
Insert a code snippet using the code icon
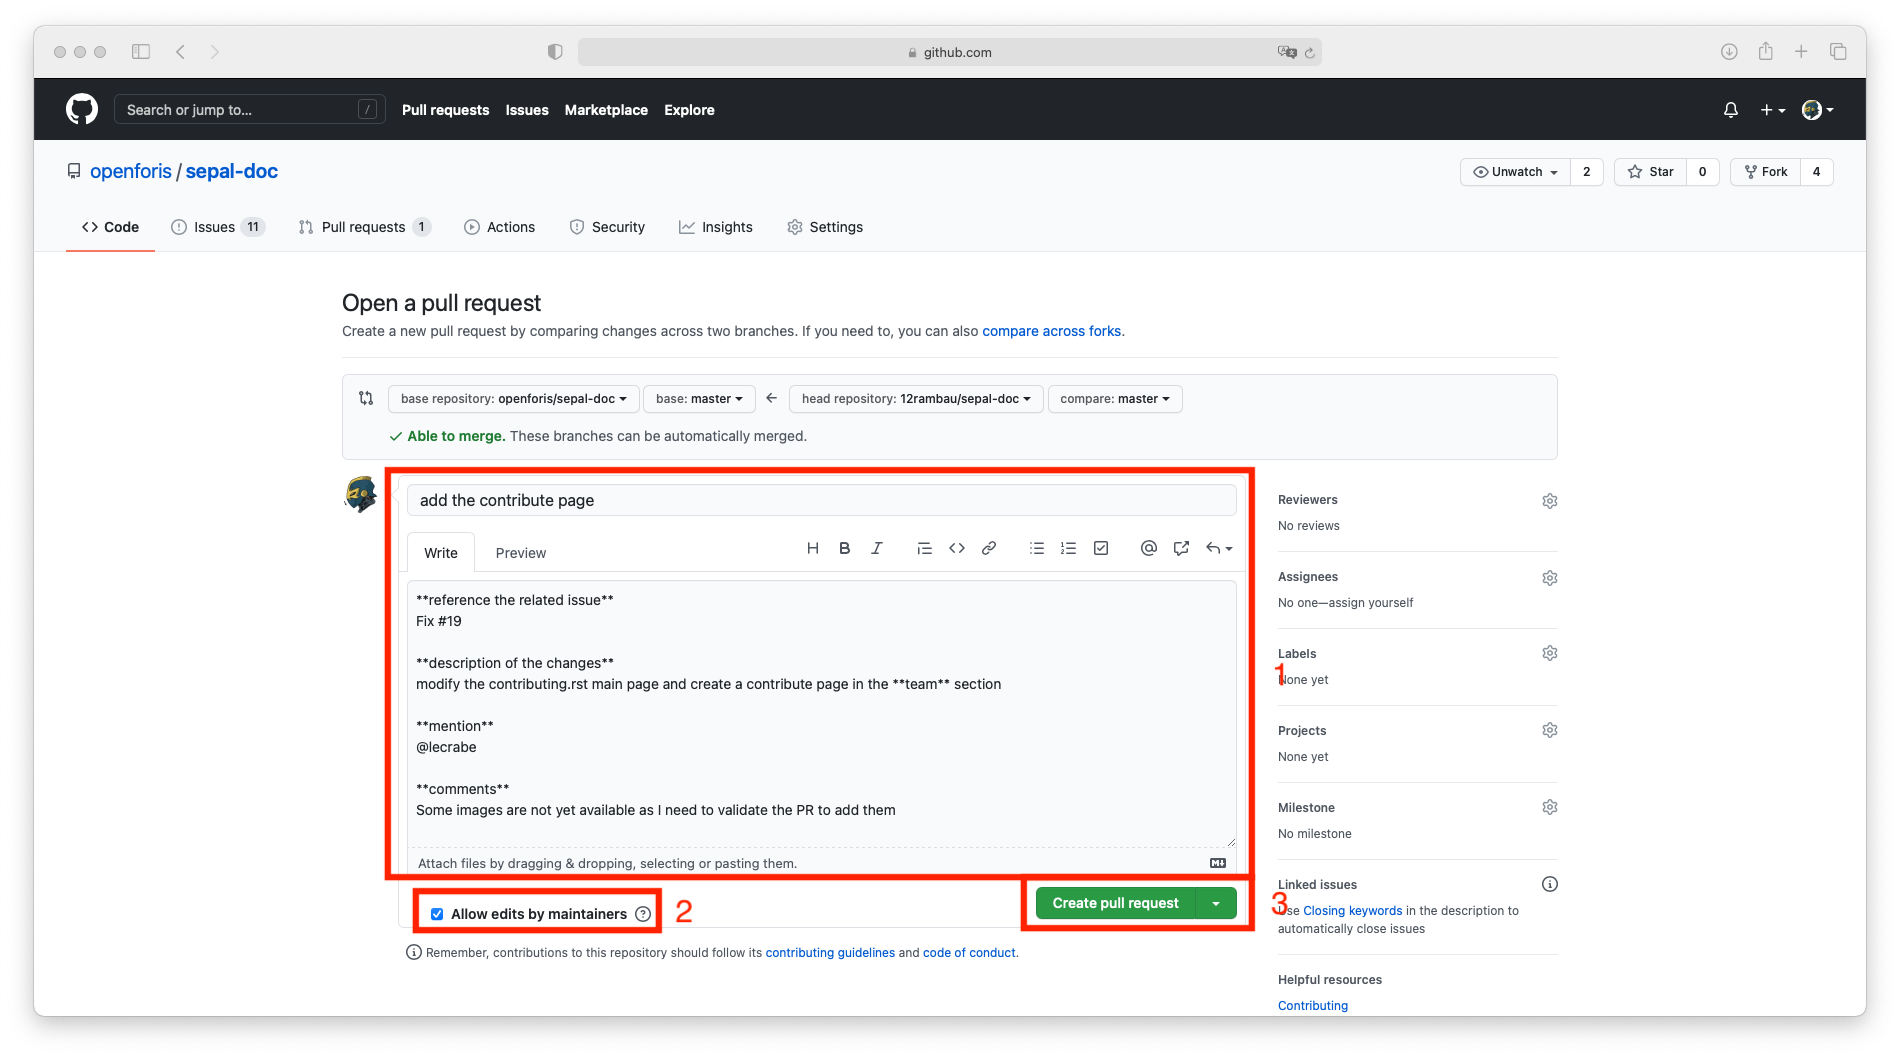pyautogui.click(x=957, y=548)
